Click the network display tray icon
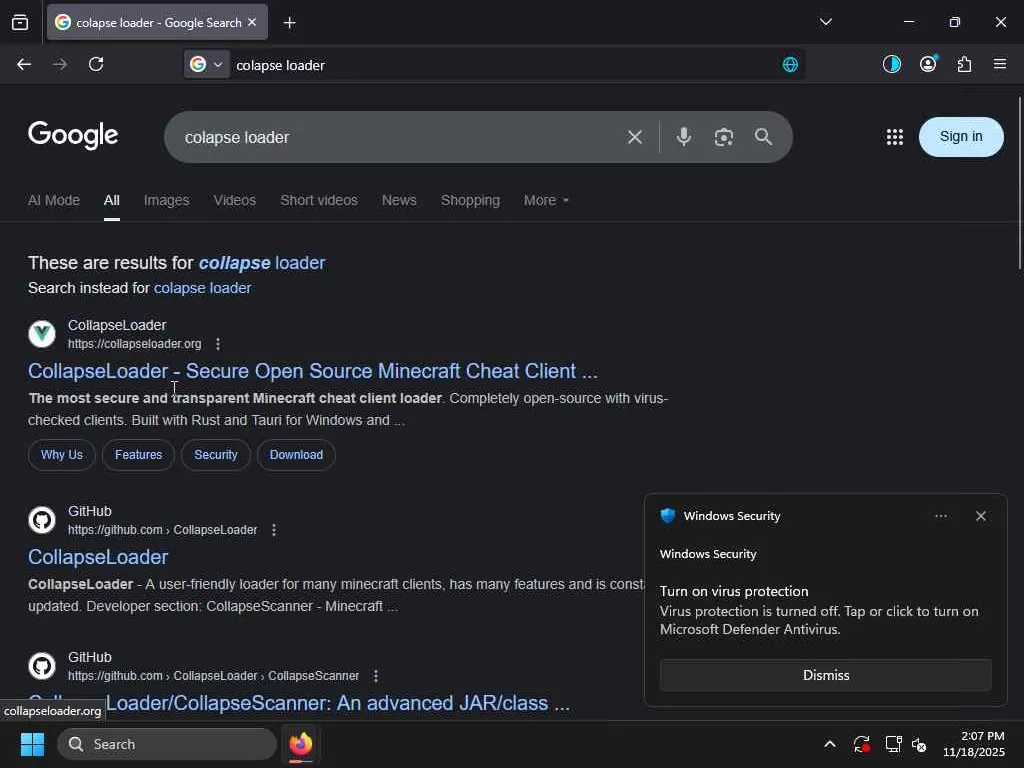 893,744
